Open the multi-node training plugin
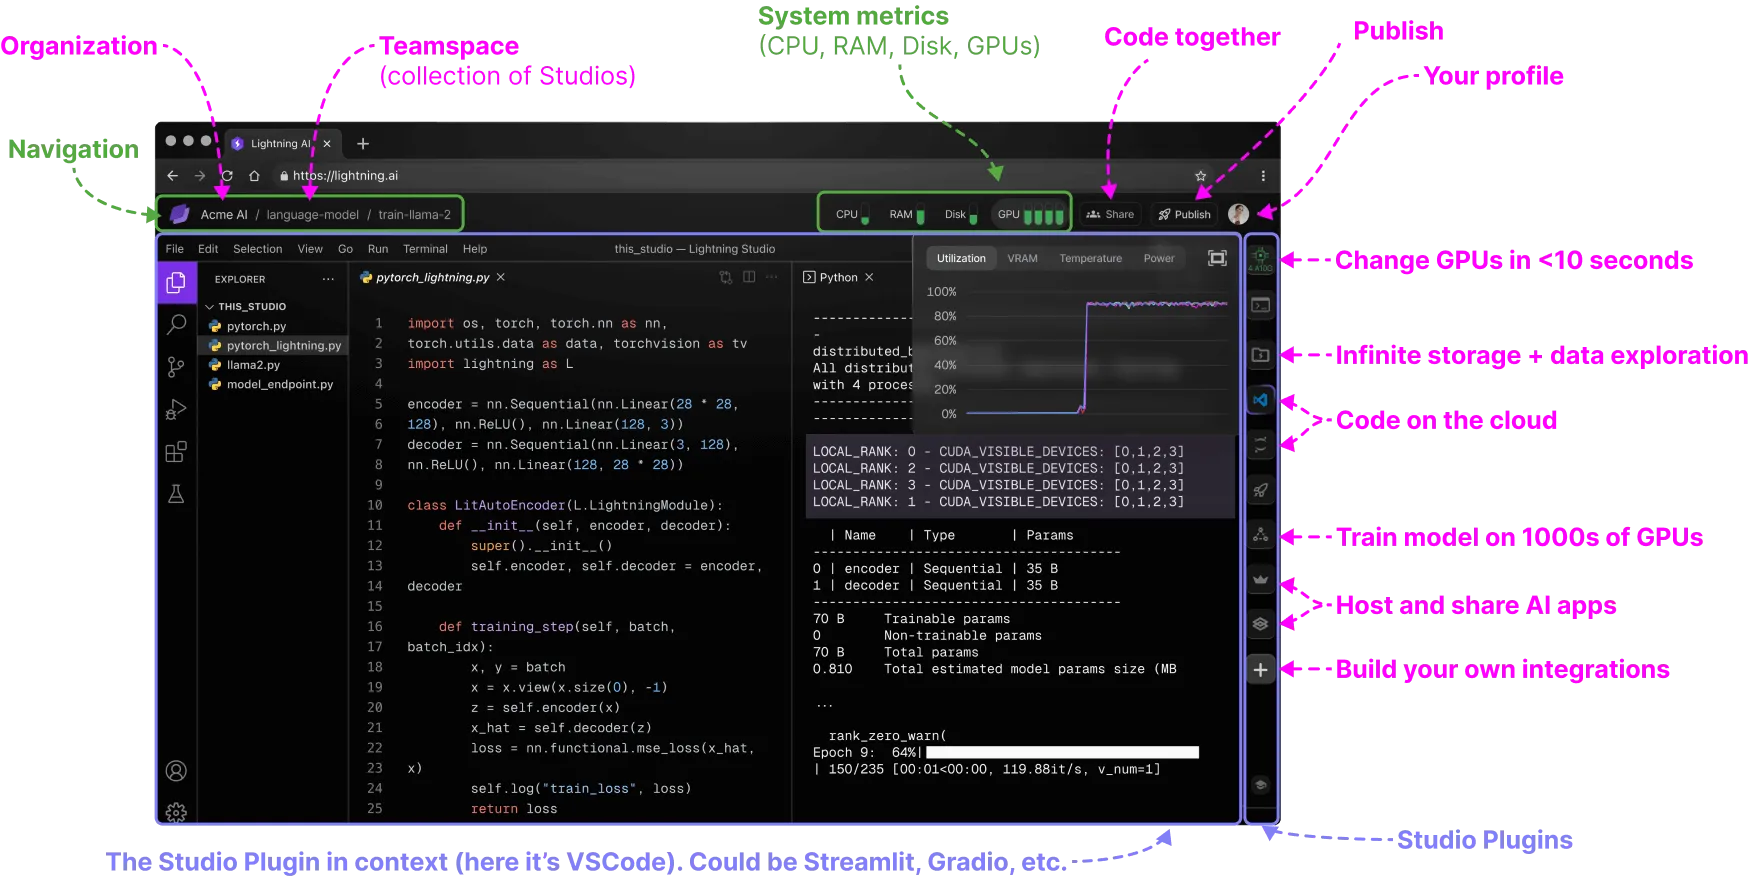Viewport: 1750px width, 877px height. coord(1260,535)
